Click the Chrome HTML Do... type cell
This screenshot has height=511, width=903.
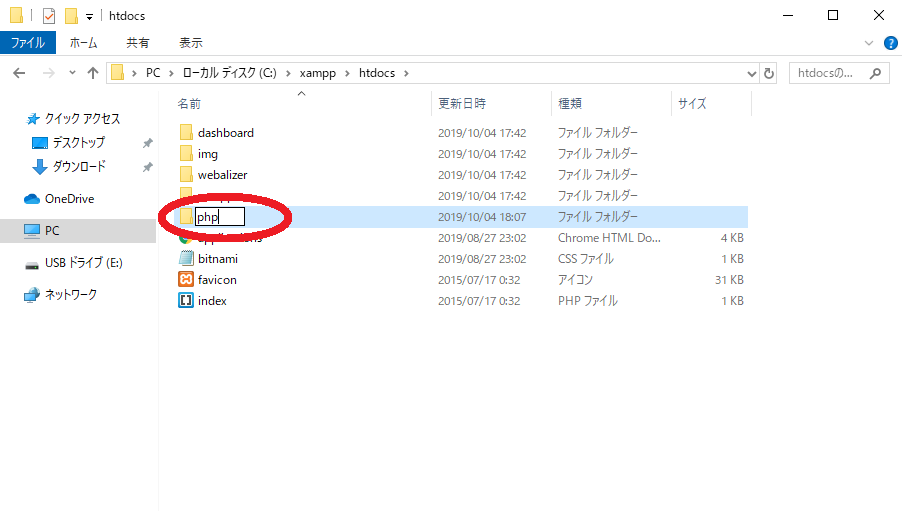(x=609, y=238)
